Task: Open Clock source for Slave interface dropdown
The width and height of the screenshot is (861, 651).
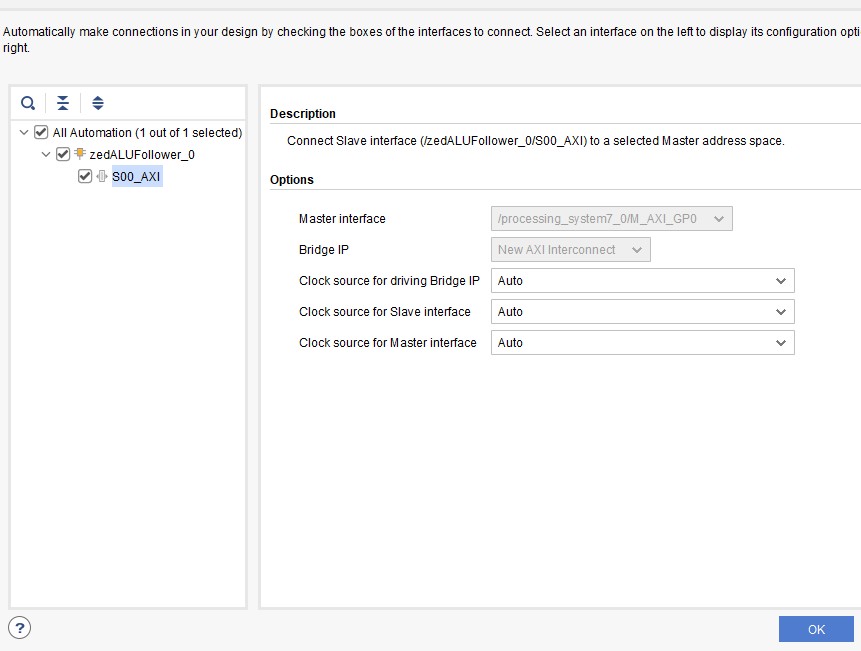Action: coord(642,312)
